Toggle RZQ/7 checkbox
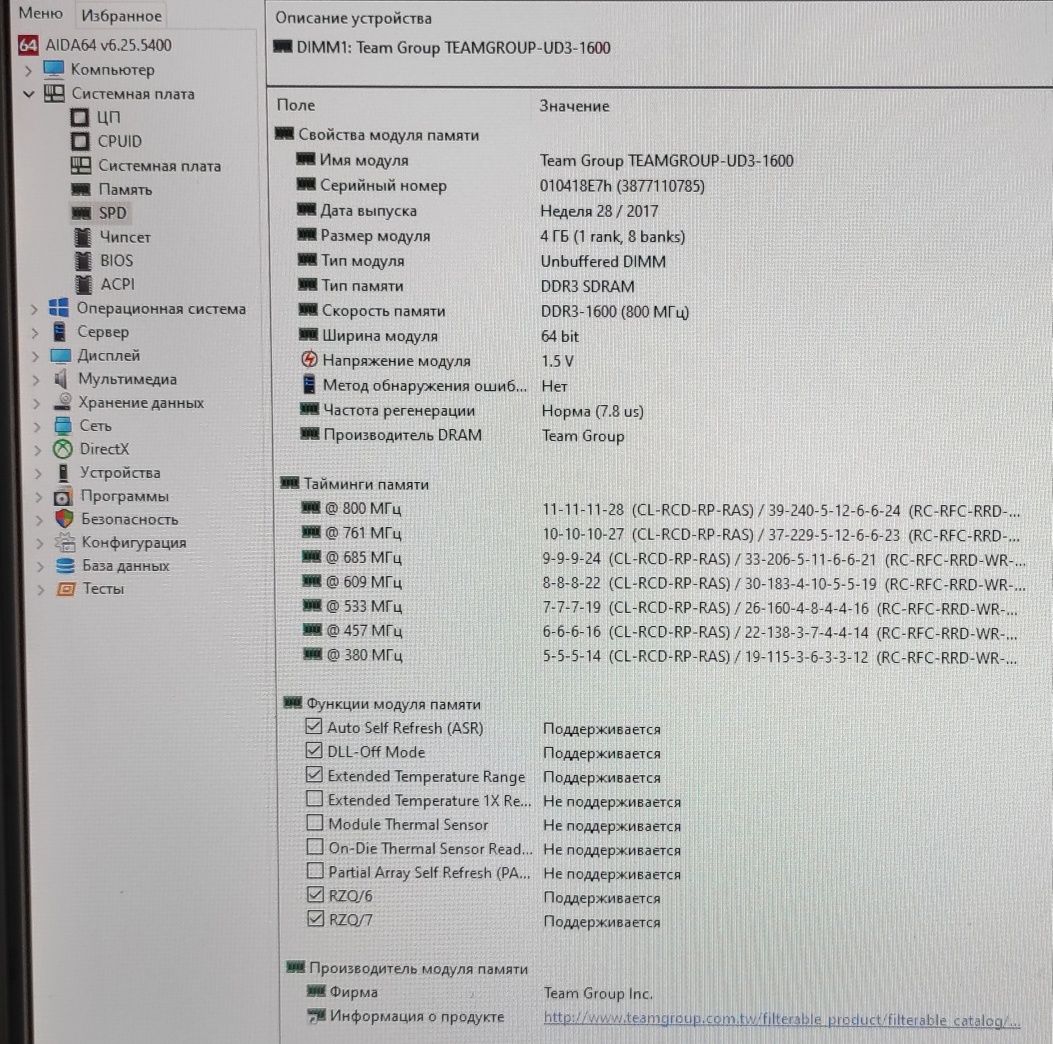1053x1044 pixels. [316, 918]
